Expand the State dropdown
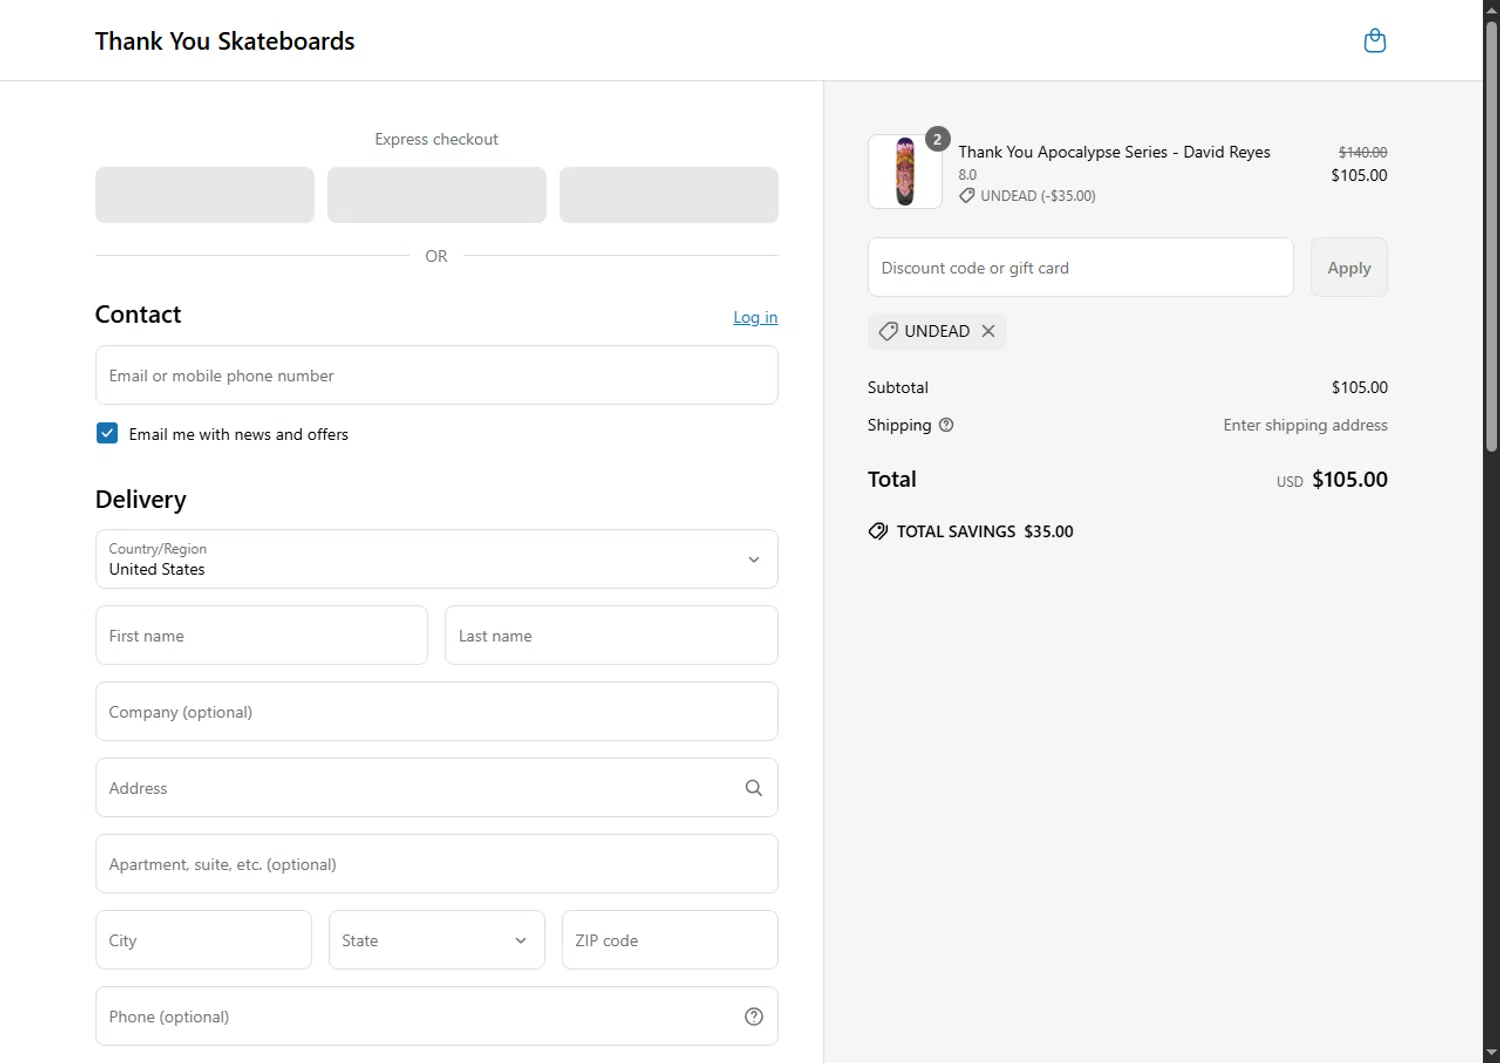Viewport: 1500px width, 1063px height. pos(437,940)
